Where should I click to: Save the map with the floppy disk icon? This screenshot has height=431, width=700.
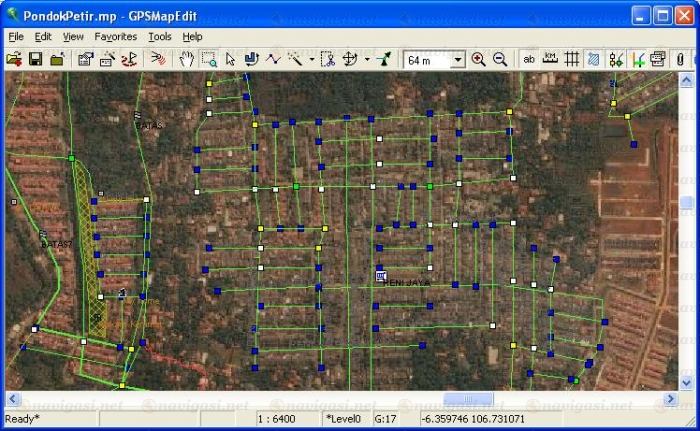[35, 60]
